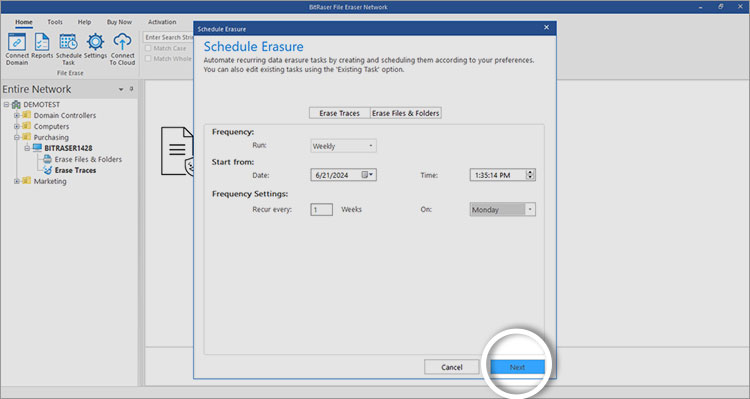Open the Schedule Task ribbon icon

click(68, 42)
